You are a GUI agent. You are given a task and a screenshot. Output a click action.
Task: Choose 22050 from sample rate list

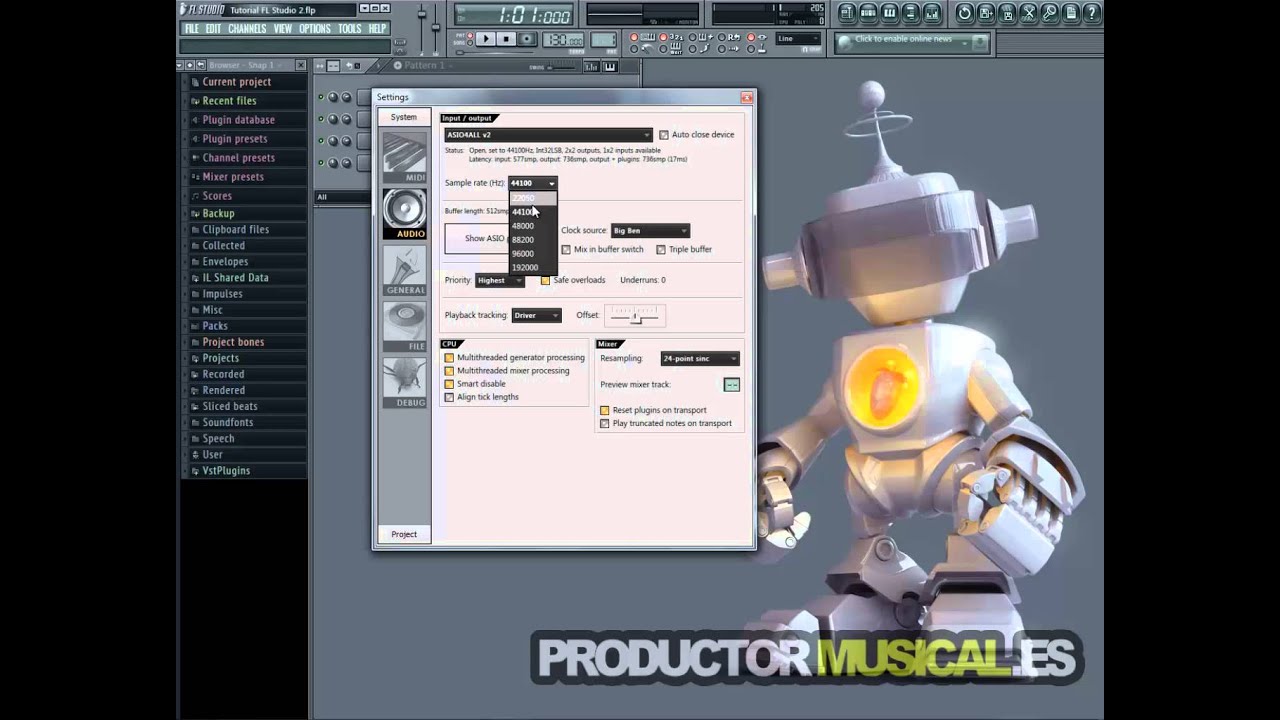[532, 198]
